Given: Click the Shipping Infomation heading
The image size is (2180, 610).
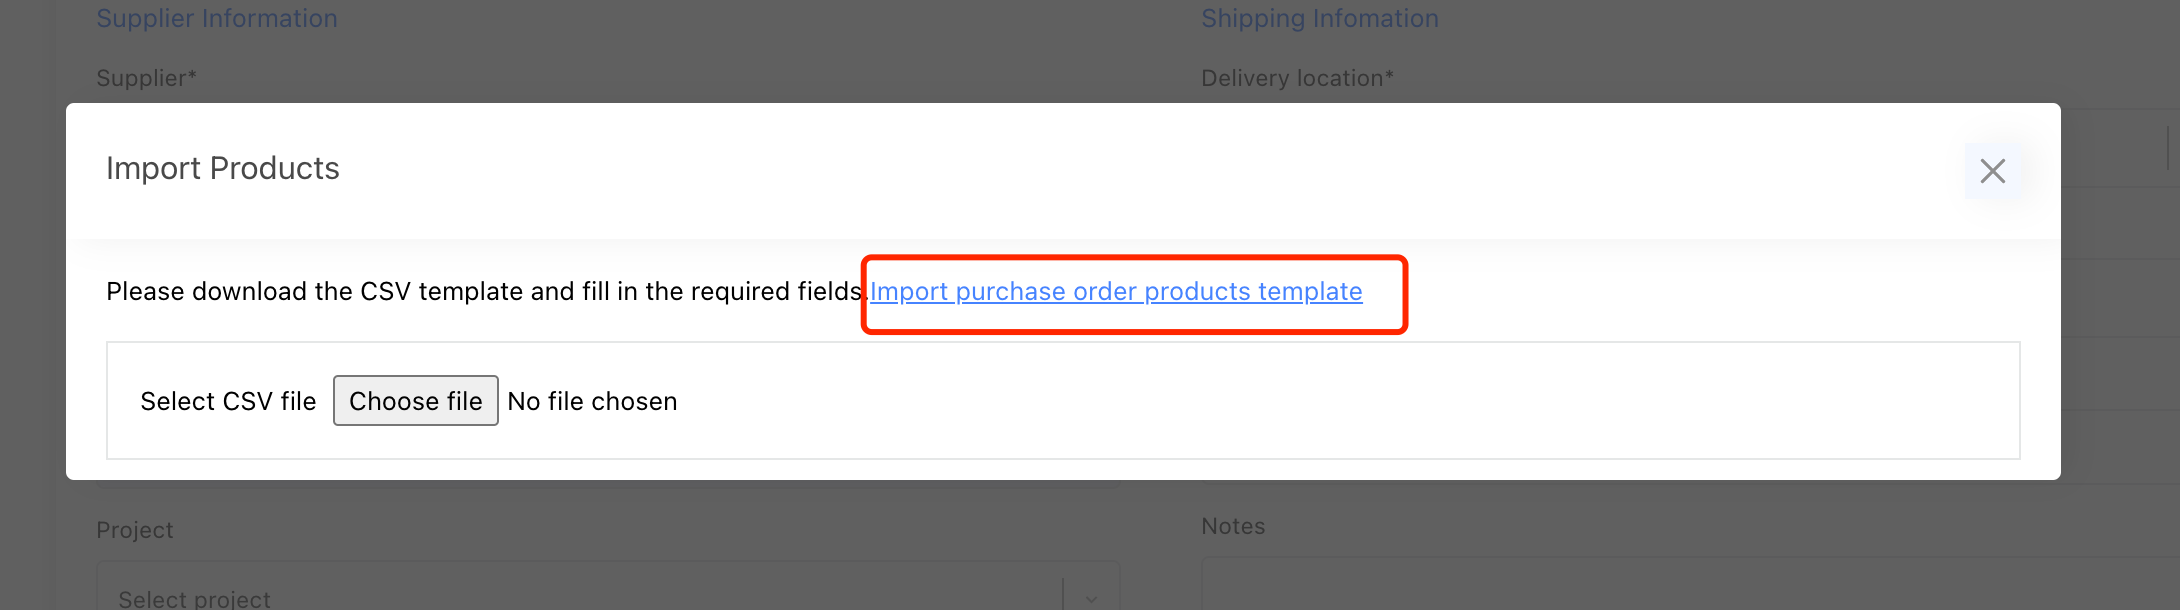Looking at the screenshot, I should [x=1319, y=18].
